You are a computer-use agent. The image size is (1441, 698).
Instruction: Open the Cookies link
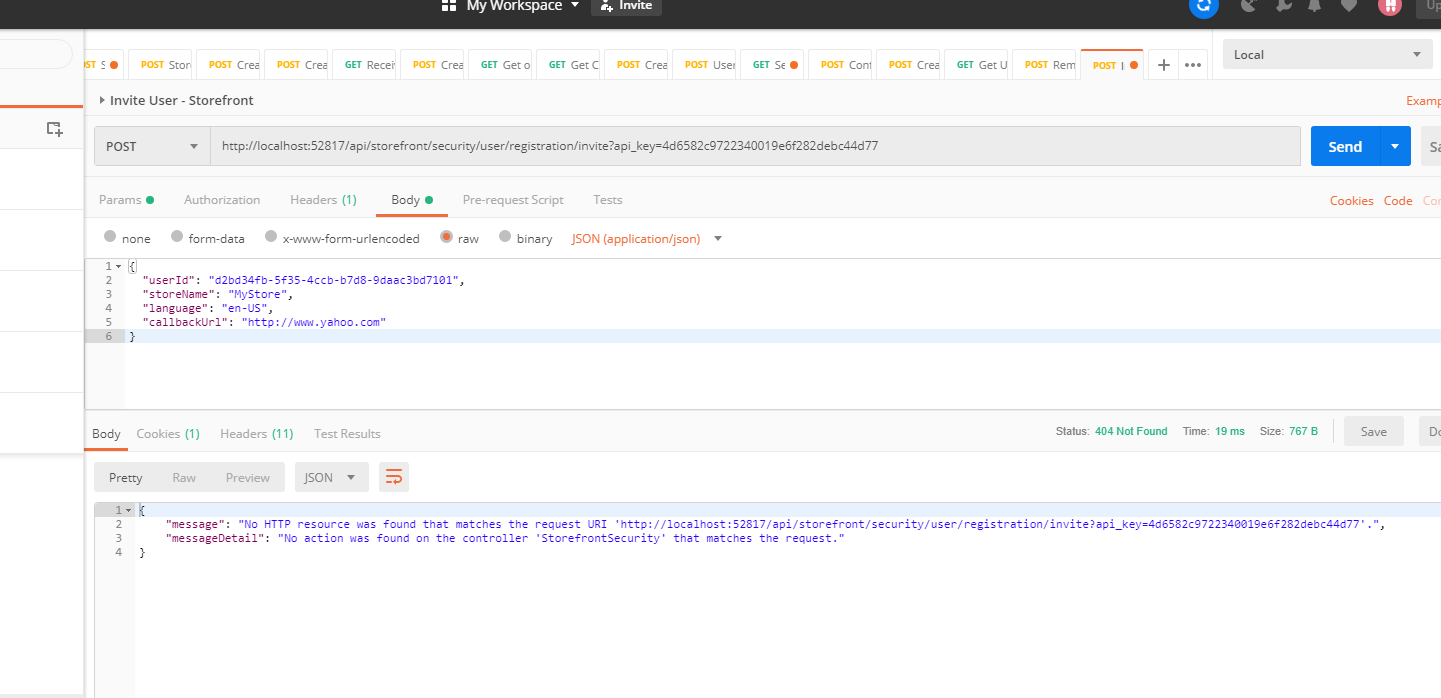click(x=1352, y=201)
